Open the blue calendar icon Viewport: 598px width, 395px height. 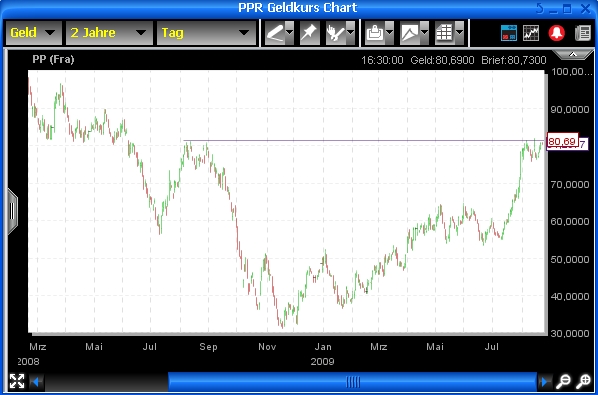(509, 33)
